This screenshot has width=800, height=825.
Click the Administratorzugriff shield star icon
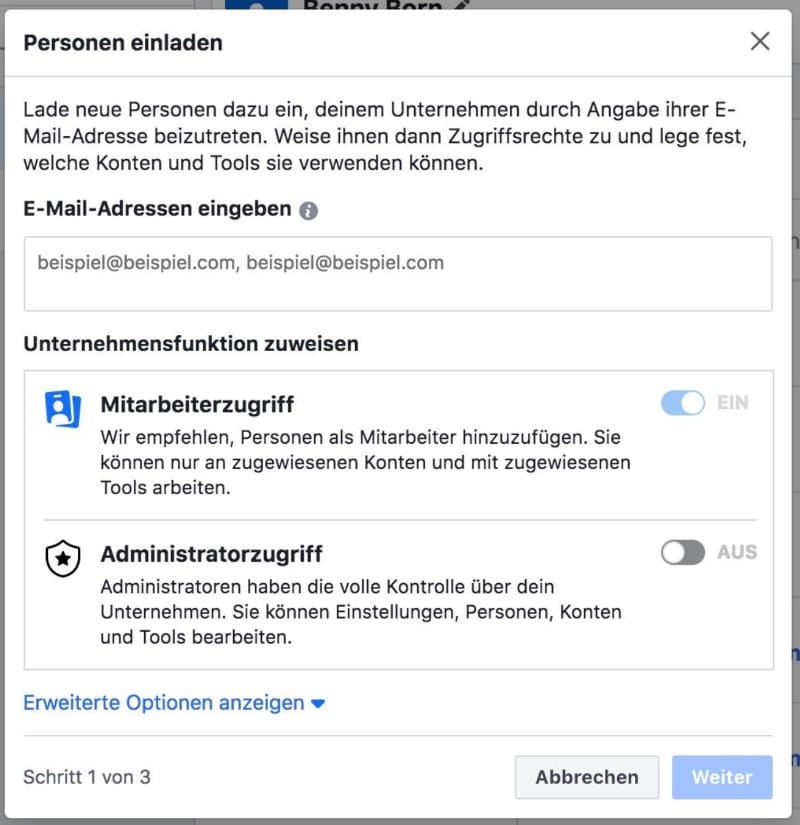click(x=63, y=559)
